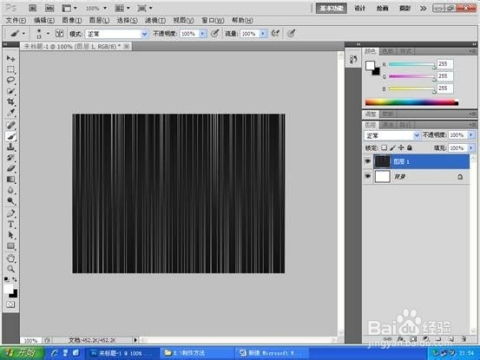
Task: Select the Path Selection tool
Action: click(x=11, y=235)
